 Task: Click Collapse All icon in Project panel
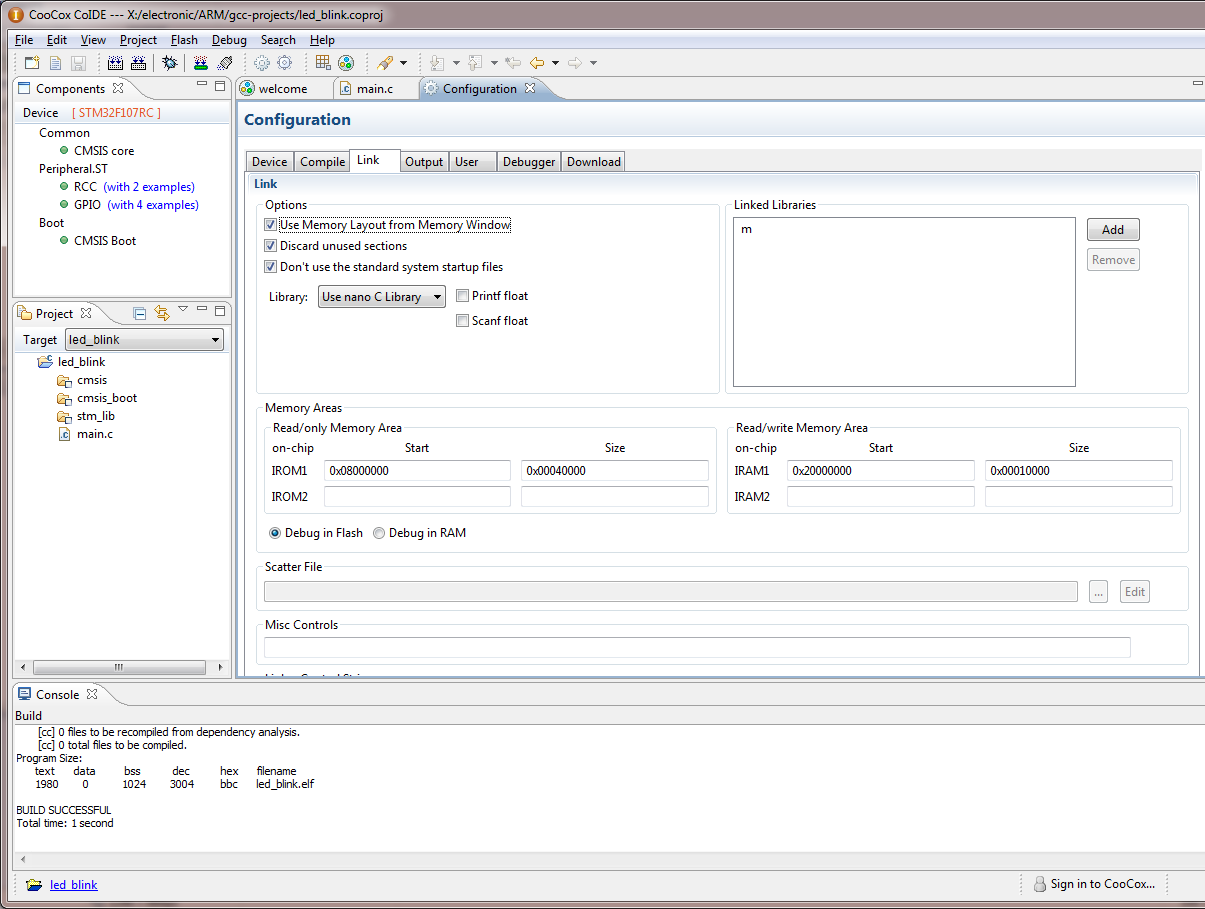point(140,313)
